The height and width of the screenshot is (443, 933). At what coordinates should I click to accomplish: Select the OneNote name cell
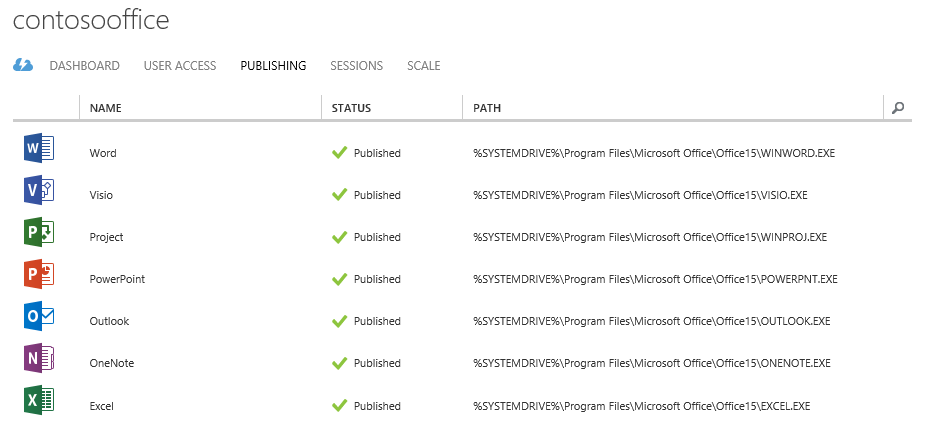[112, 363]
